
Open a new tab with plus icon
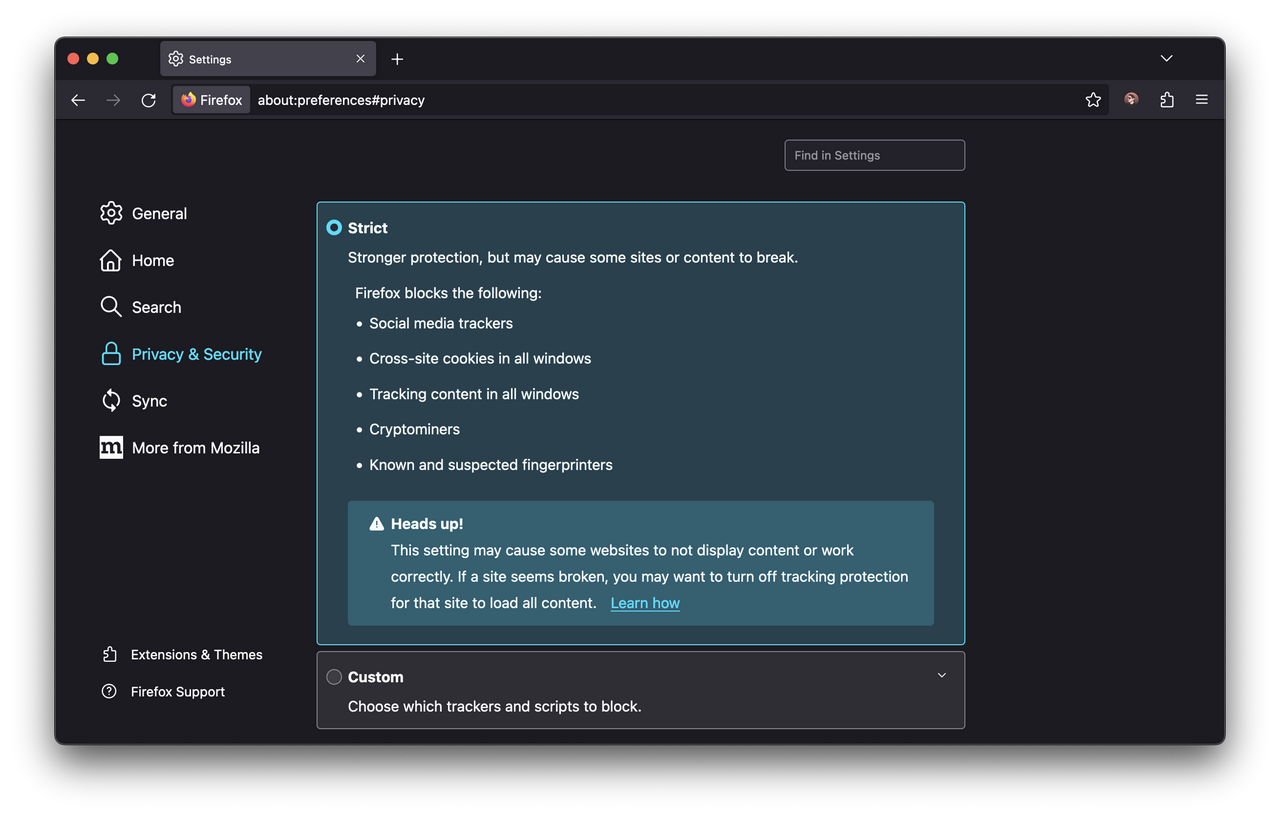point(397,59)
